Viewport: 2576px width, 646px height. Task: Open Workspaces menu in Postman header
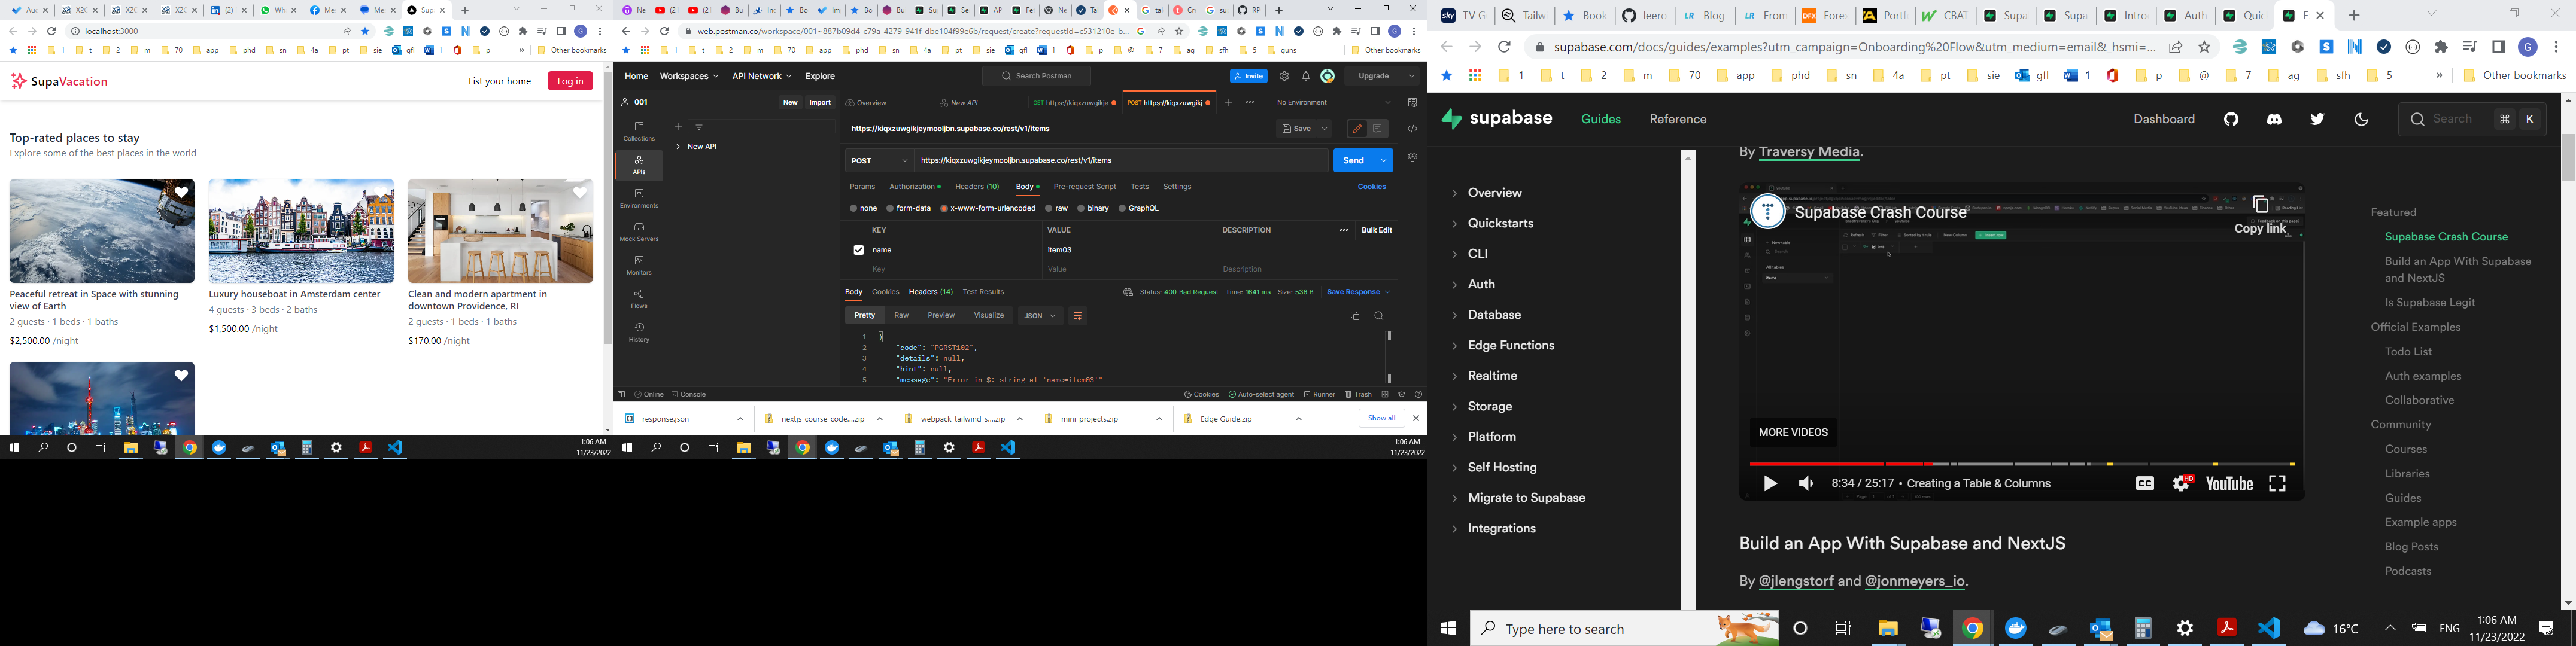coord(689,76)
